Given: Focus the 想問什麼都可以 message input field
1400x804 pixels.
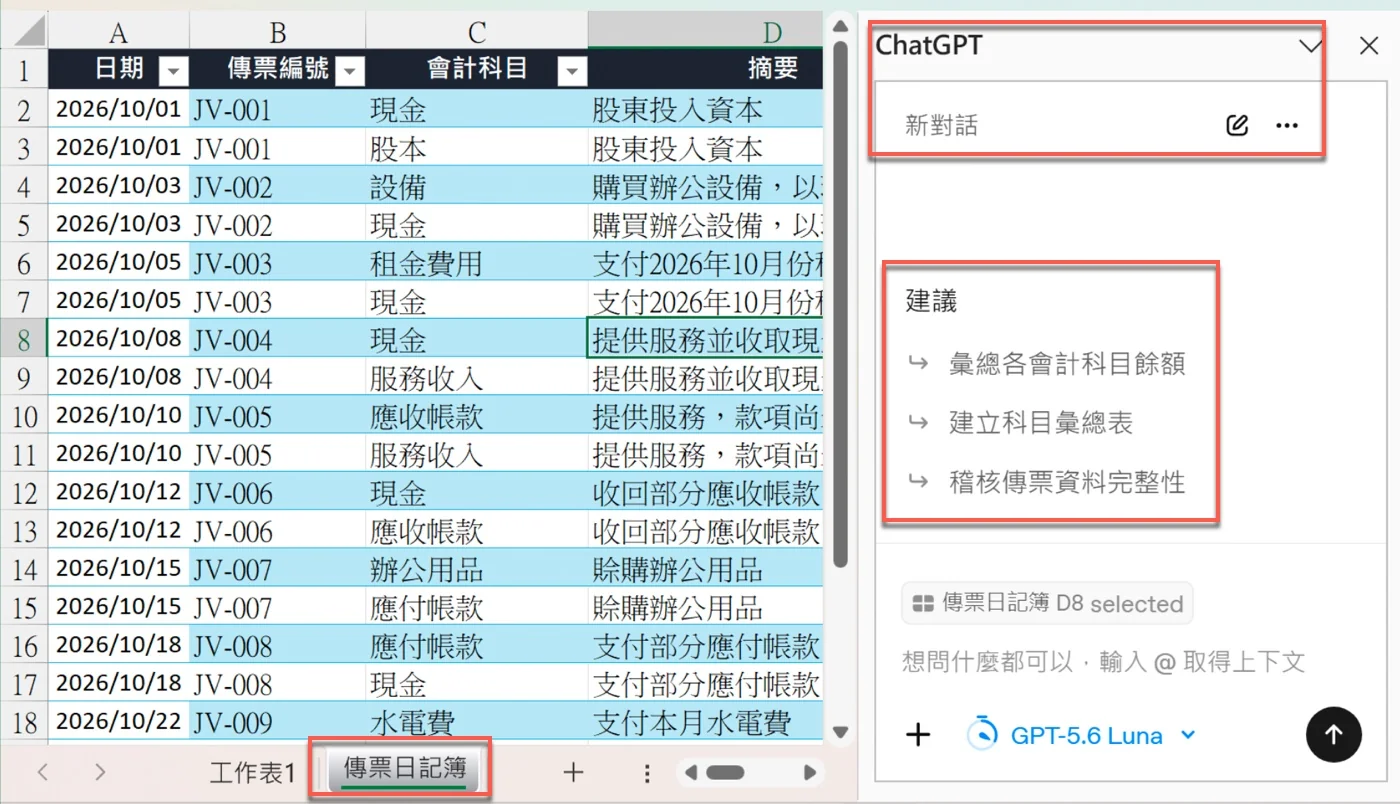Looking at the screenshot, I should click(1104, 661).
